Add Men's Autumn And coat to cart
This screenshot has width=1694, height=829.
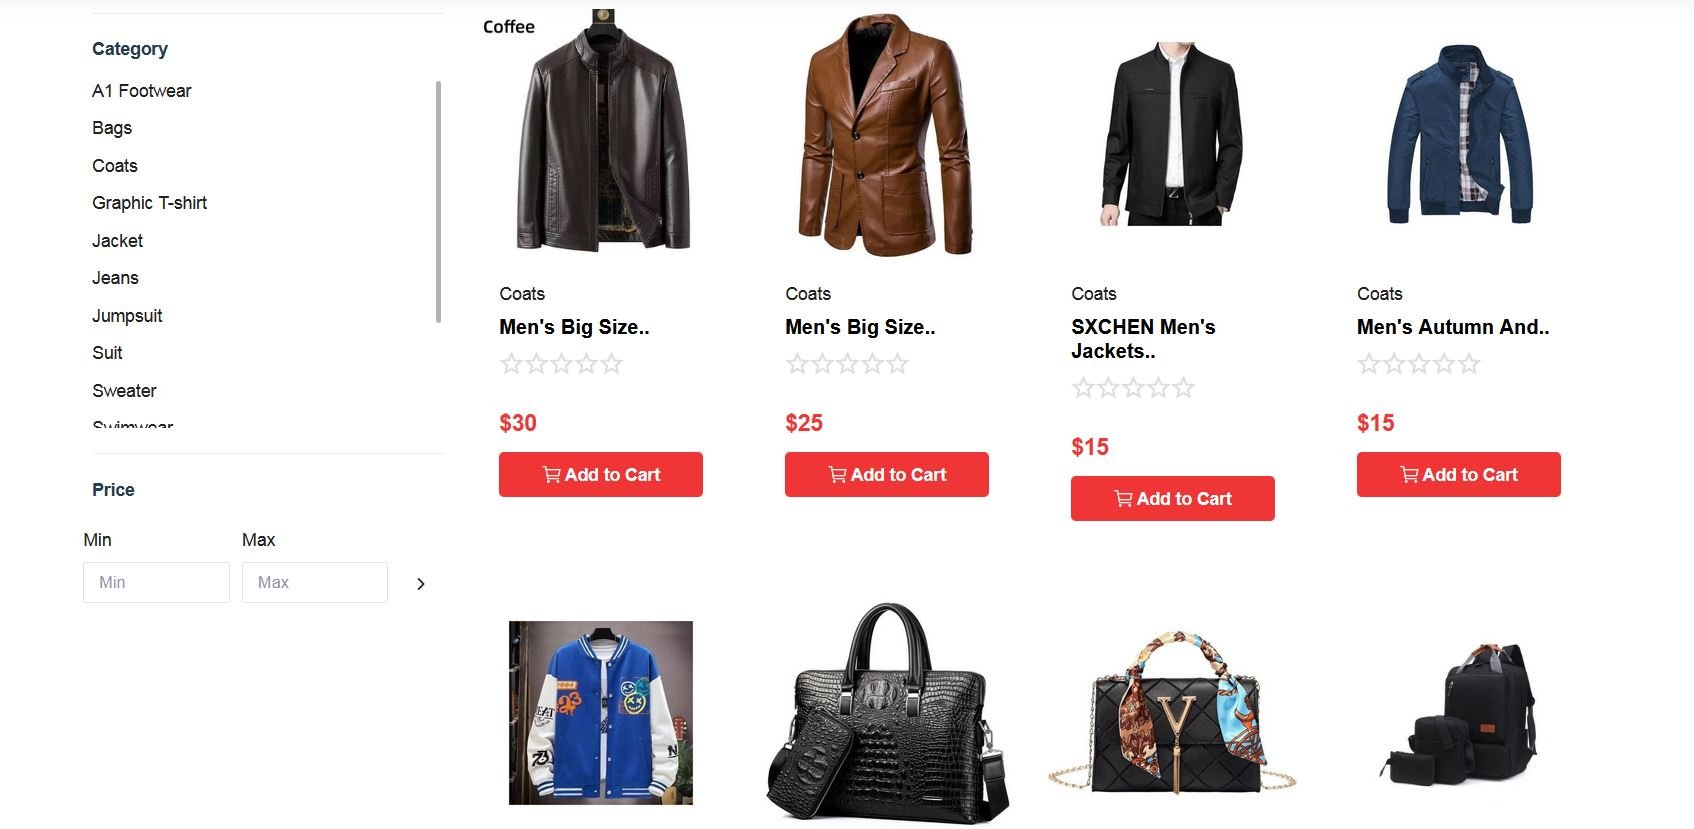(1459, 474)
